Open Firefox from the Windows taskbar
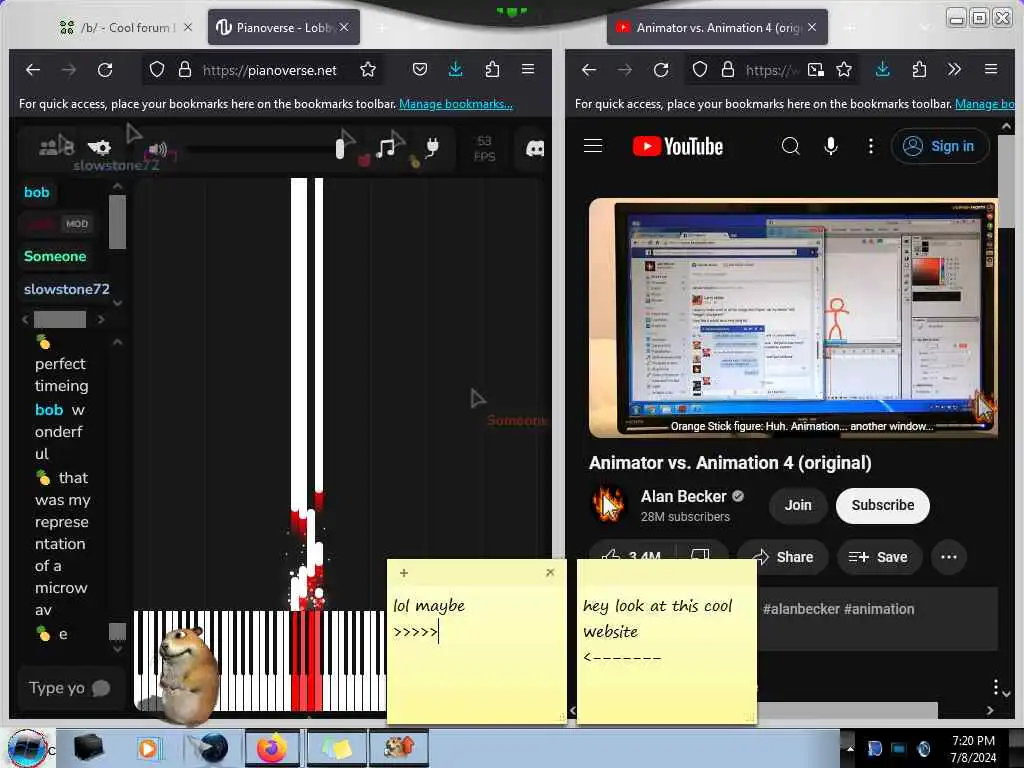The width and height of the screenshot is (1024, 768). click(272, 748)
